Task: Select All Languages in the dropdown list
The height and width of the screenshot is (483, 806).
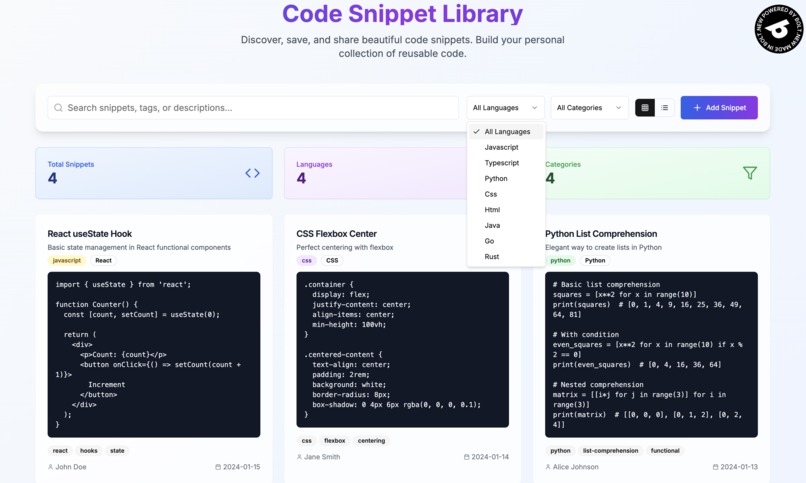Action: pos(506,132)
